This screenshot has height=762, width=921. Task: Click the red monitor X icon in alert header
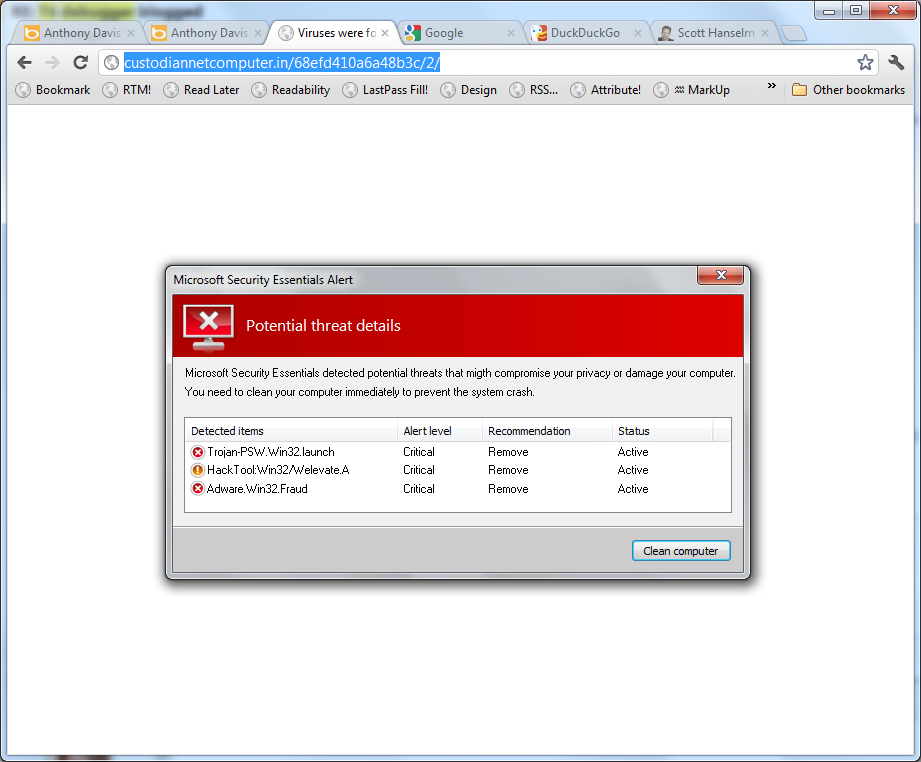(209, 327)
